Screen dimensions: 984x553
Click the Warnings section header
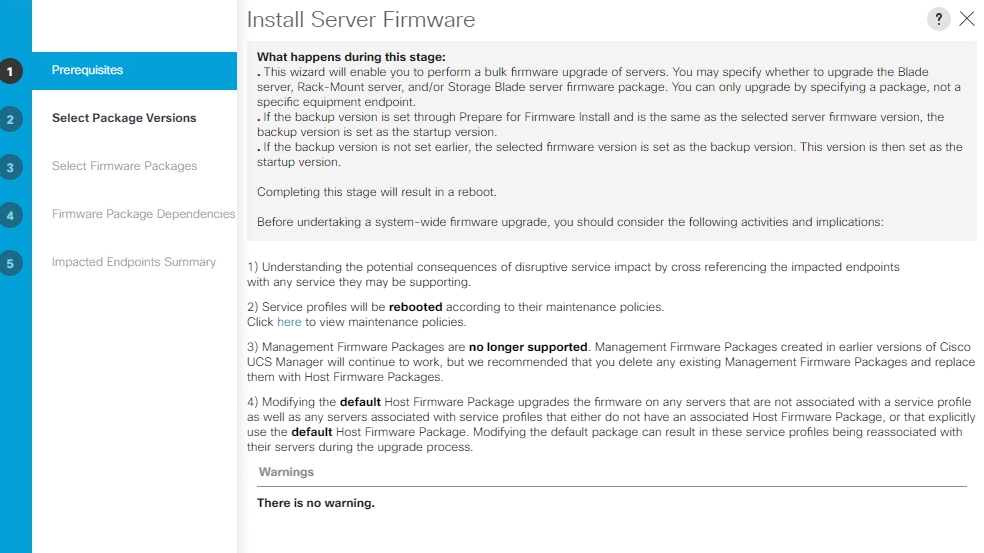point(286,472)
